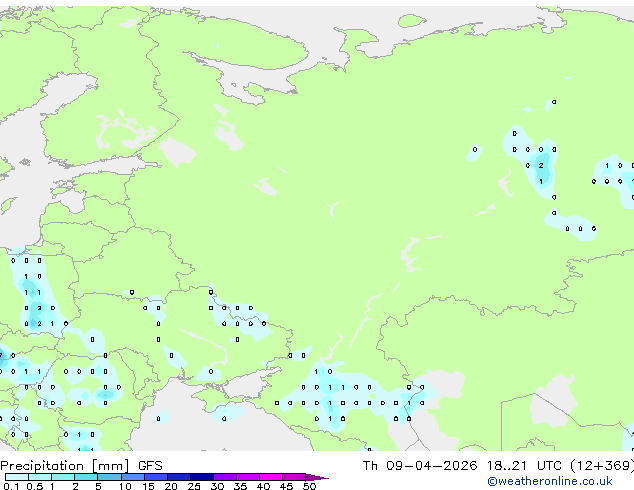Image resolution: width=634 pixels, height=490 pixels.
Task: Click the 10–15 mm legend color box
Action: pos(133,477)
